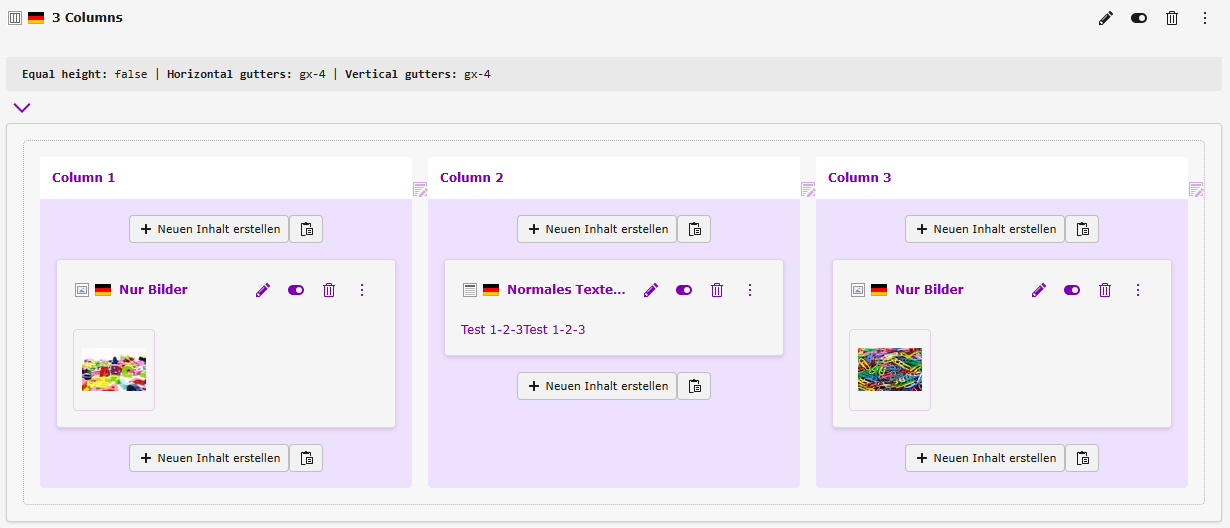This screenshot has height=528, width=1230.
Task: Toggle visibility of Nur Bilder in Column 1
Action: (x=296, y=290)
